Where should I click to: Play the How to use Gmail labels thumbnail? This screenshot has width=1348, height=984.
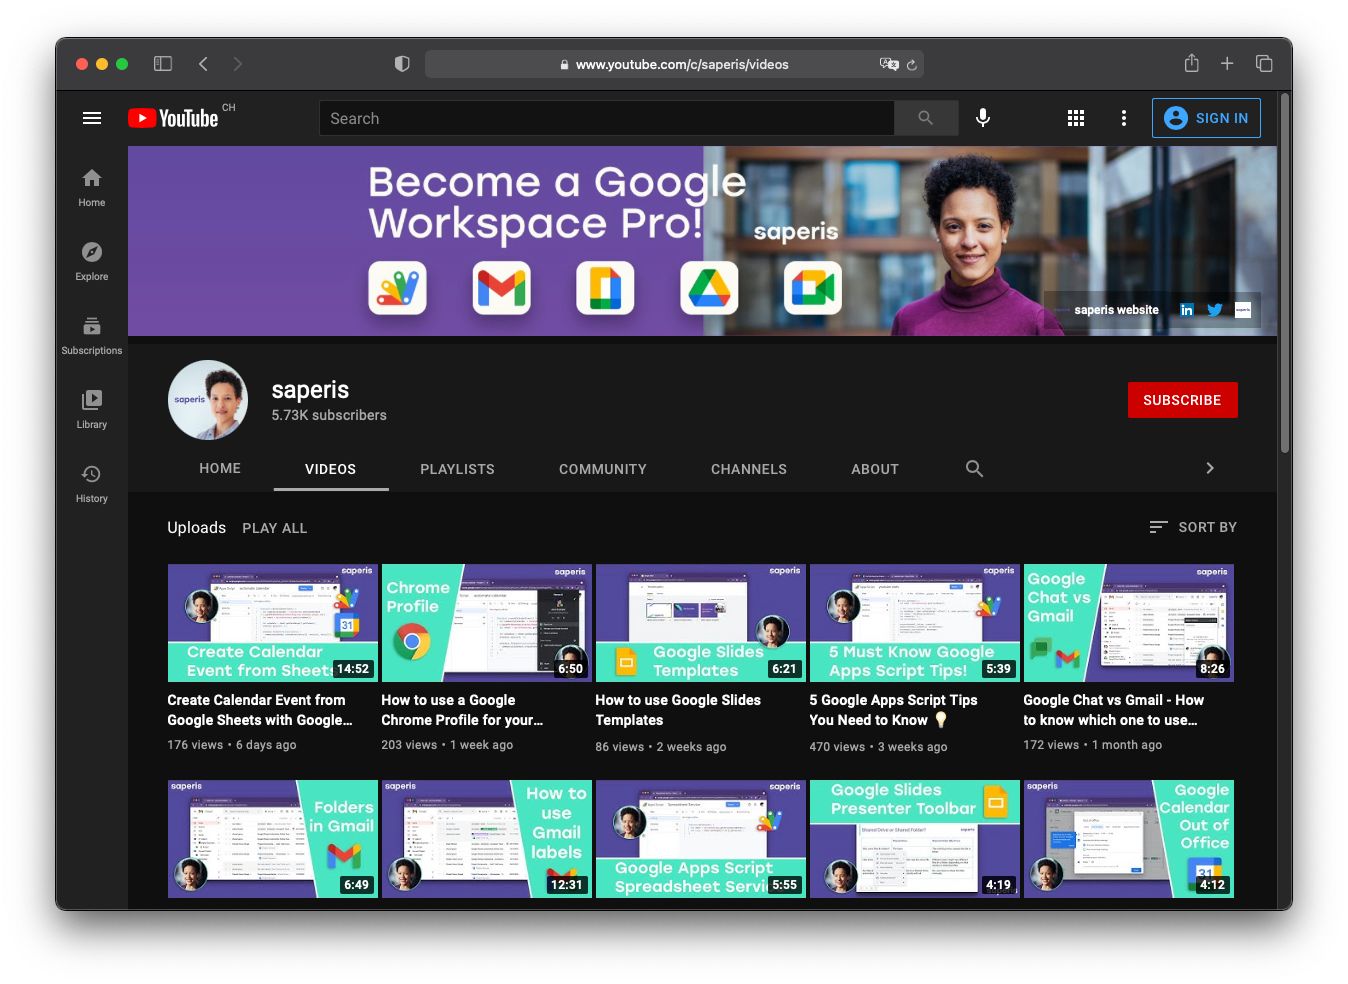tap(487, 839)
